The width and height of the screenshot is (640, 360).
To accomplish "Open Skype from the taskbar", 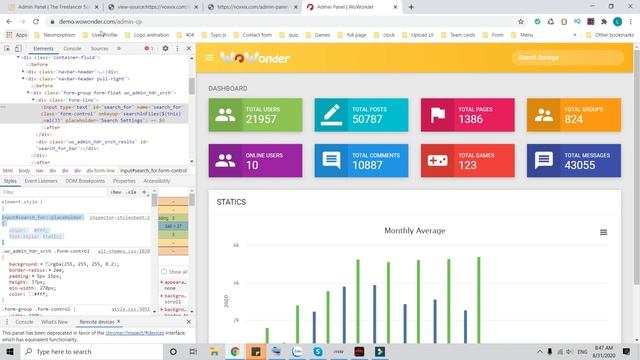I will click(318, 351).
